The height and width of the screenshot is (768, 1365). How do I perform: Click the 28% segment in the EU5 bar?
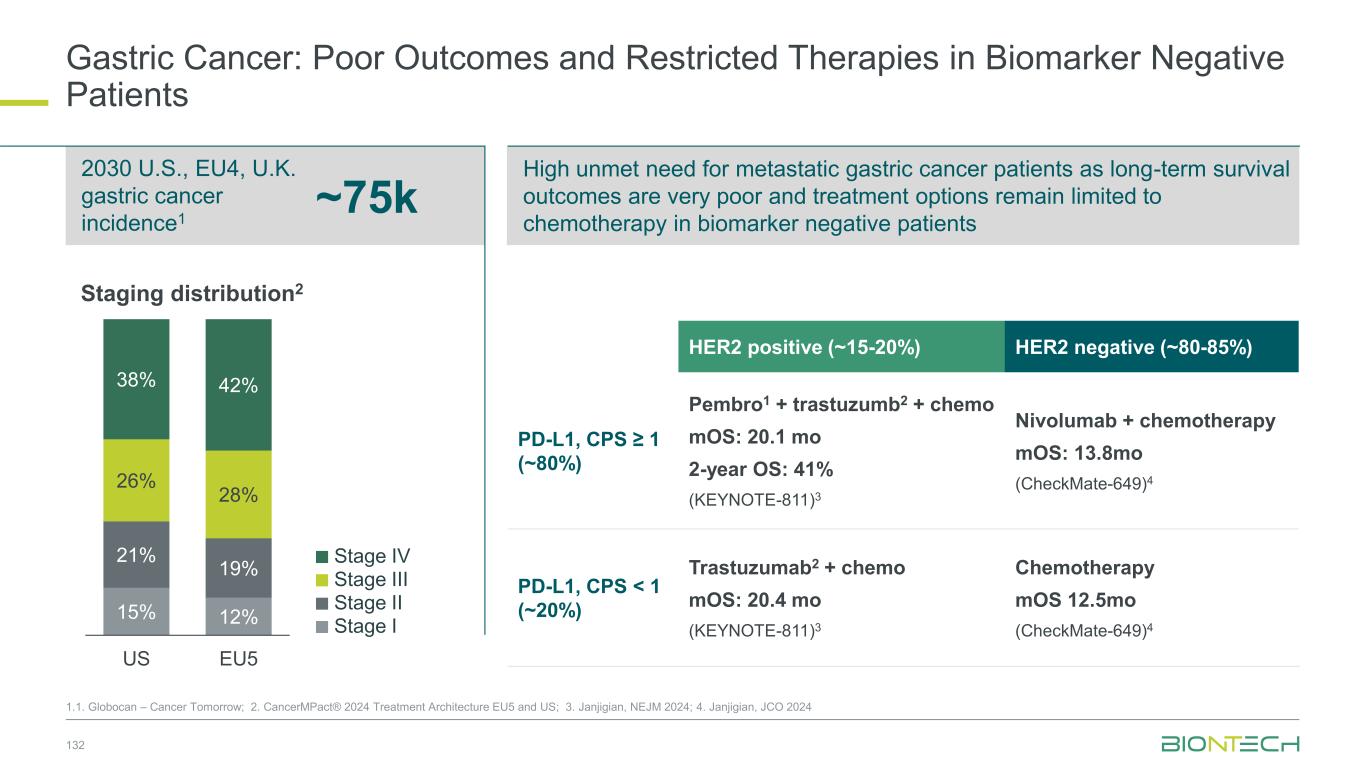point(238,494)
